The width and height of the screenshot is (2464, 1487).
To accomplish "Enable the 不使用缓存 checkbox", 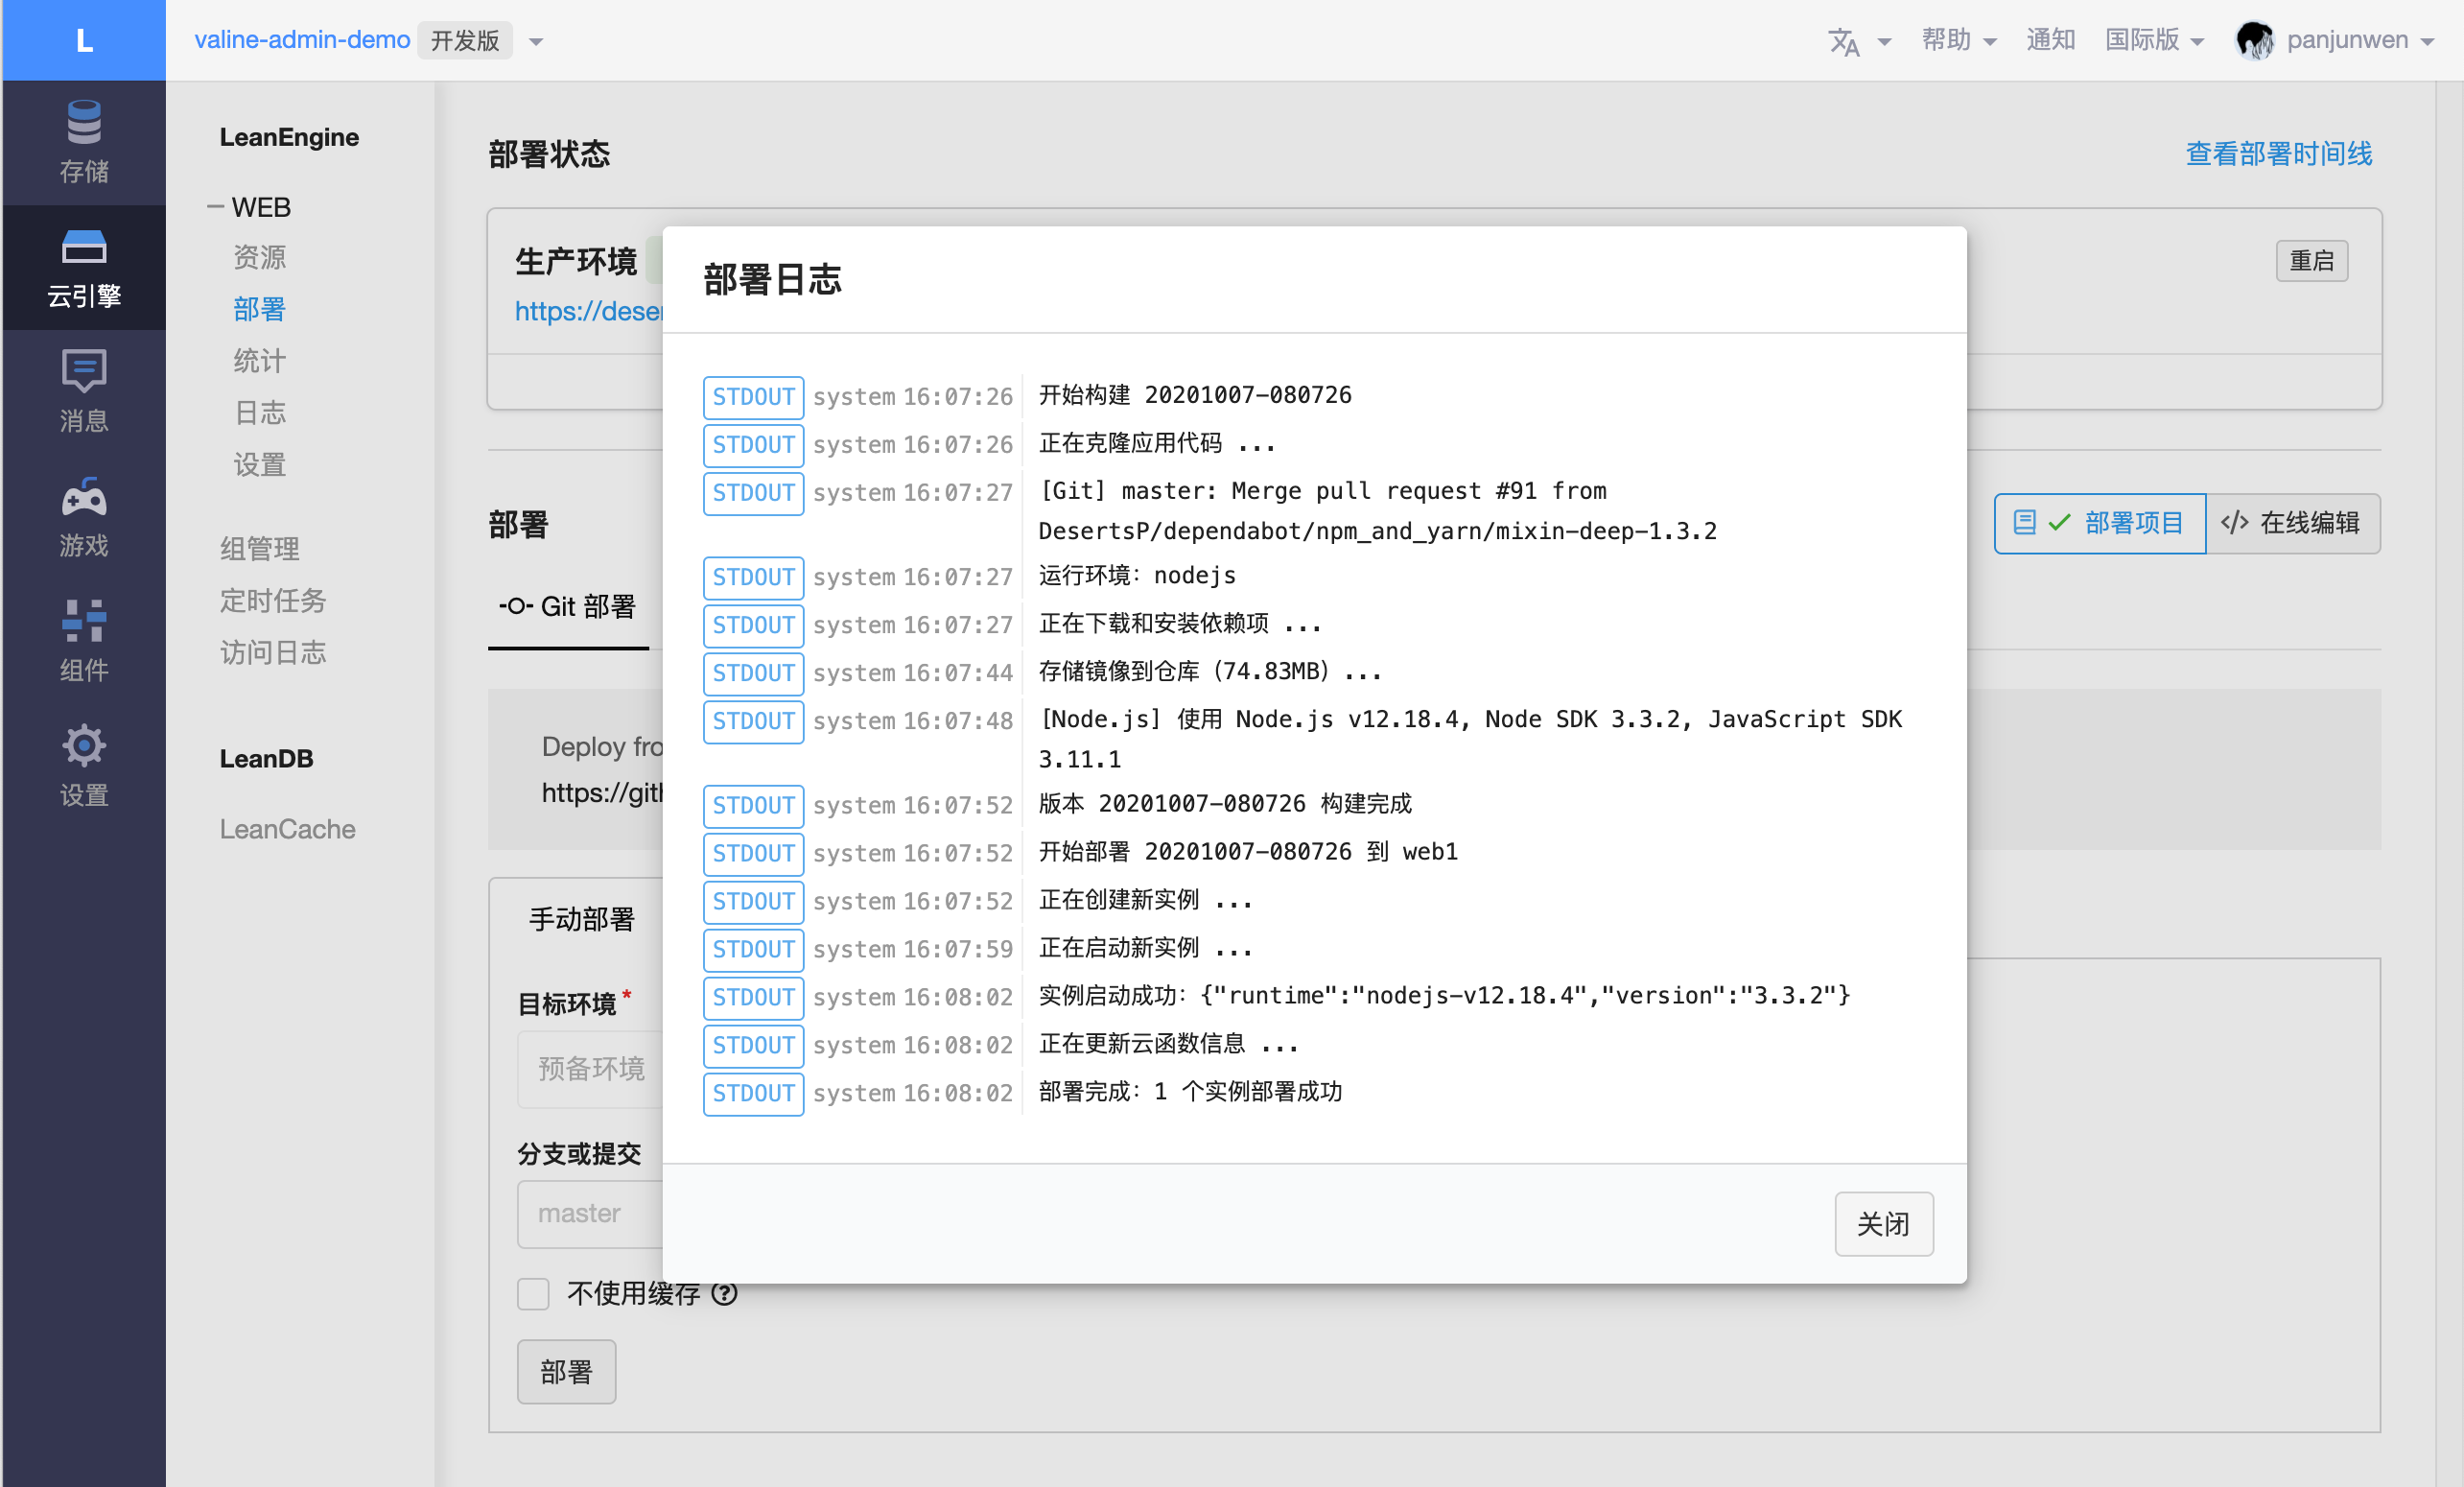I will click(533, 1293).
